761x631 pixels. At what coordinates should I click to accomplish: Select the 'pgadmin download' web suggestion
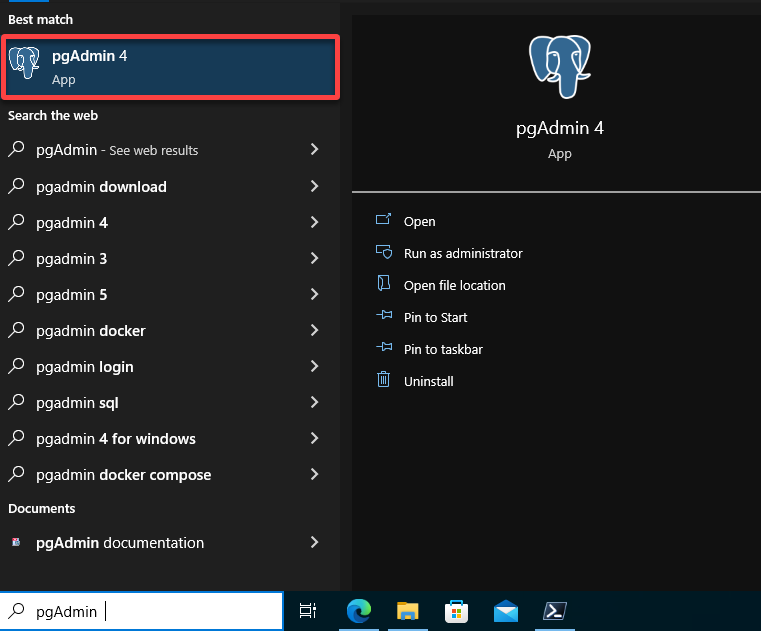click(101, 187)
